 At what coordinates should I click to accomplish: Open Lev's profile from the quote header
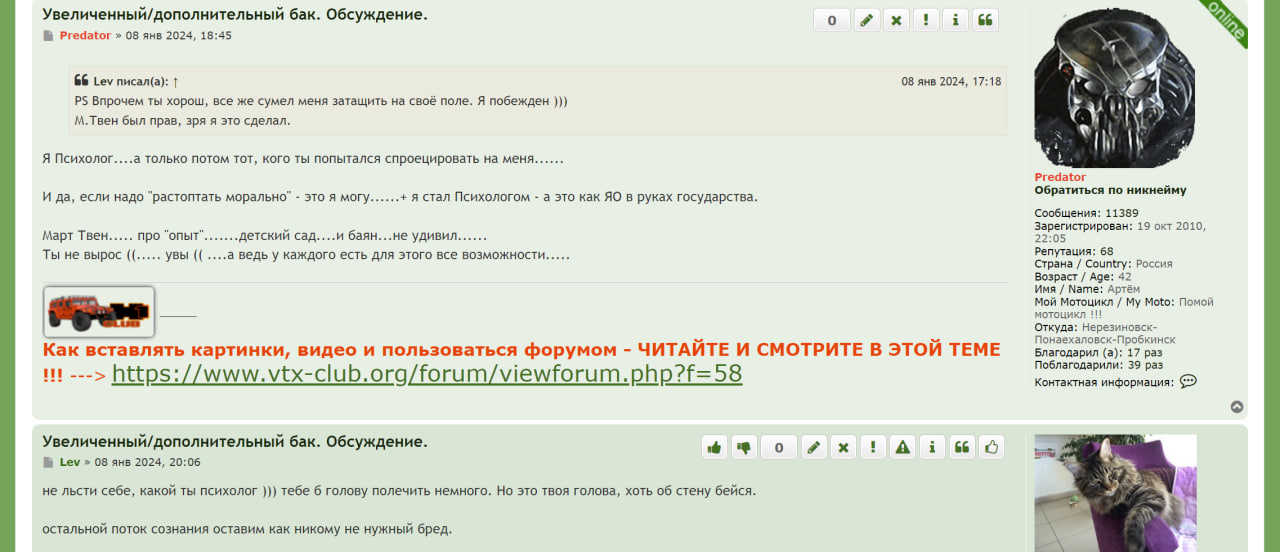tap(103, 82)
